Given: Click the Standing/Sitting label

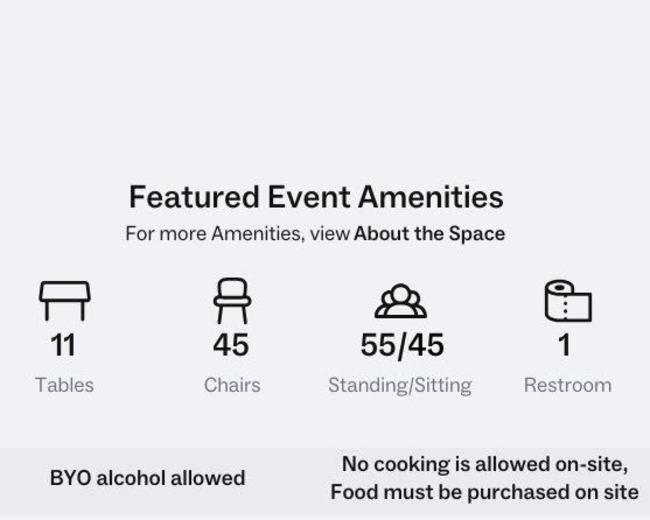Looking at the screenshot, I should (400, 386).
